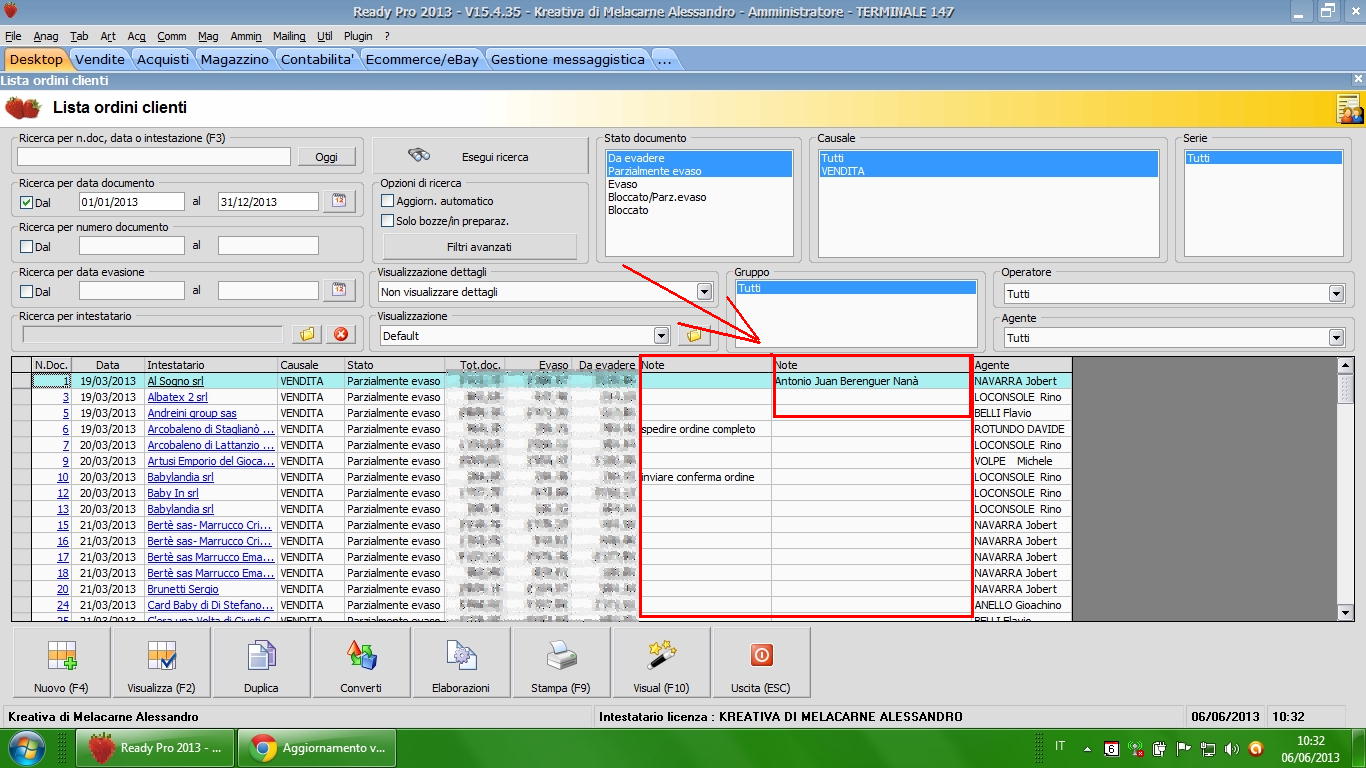Click the 'inviare conferma ordine' note cell
Image resolution: width=1366 pixels, height=768 pixels.
point(705,477)
